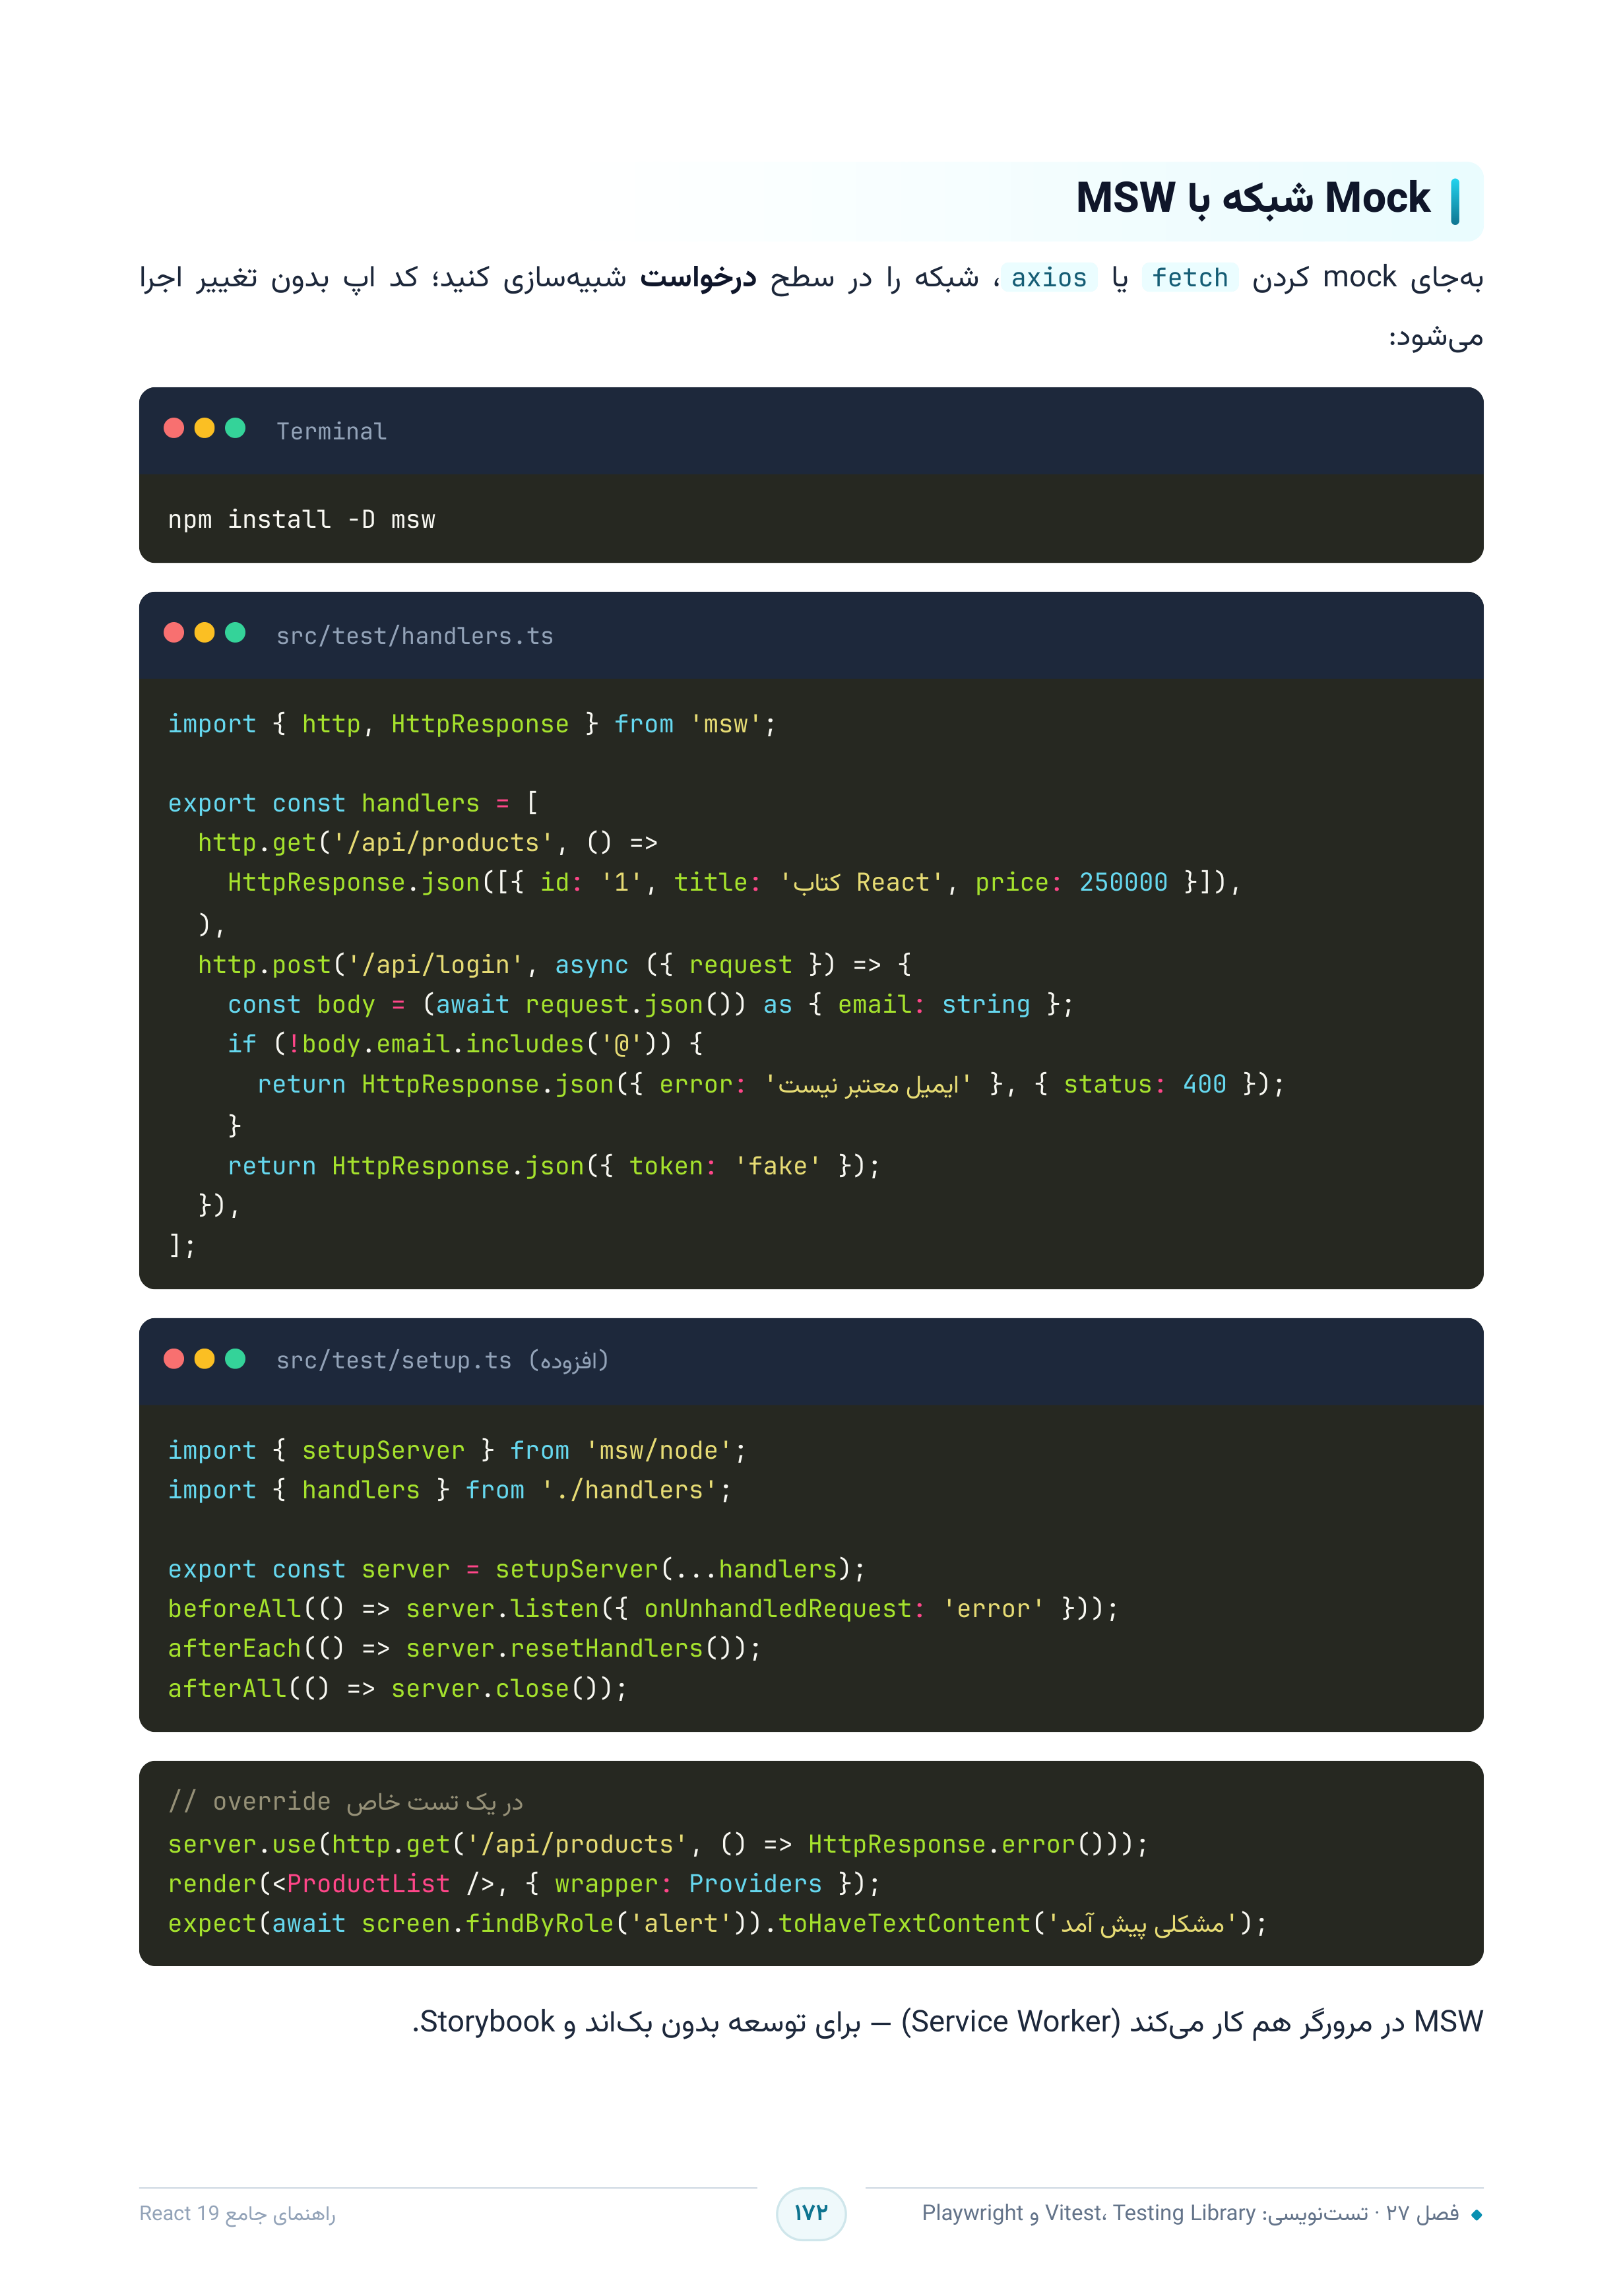Click yellow dot beside src/test/setup.ts

205,1359
